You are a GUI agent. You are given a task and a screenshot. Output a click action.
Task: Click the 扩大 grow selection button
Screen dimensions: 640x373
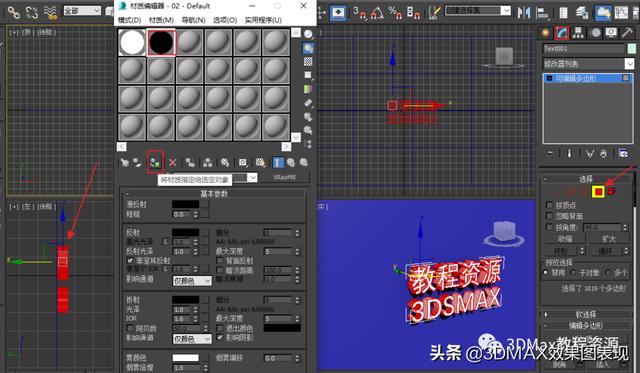[609, 239]
